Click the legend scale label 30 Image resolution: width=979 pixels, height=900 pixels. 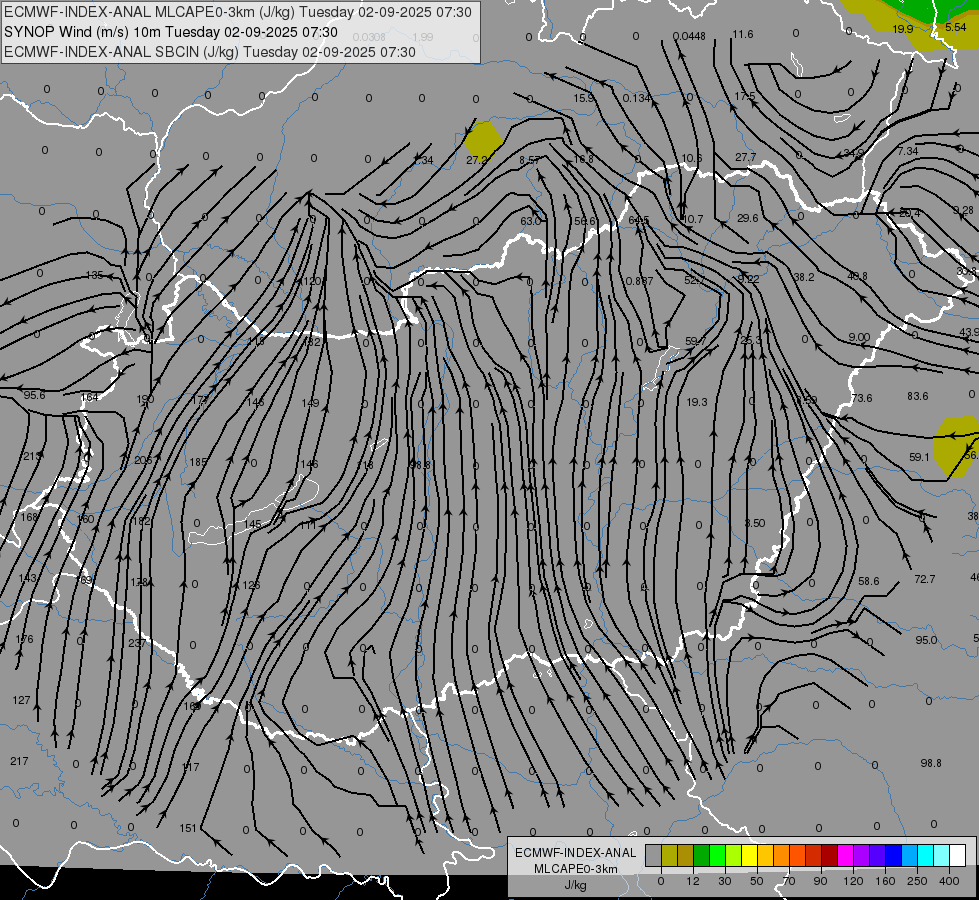click(725, 881)
